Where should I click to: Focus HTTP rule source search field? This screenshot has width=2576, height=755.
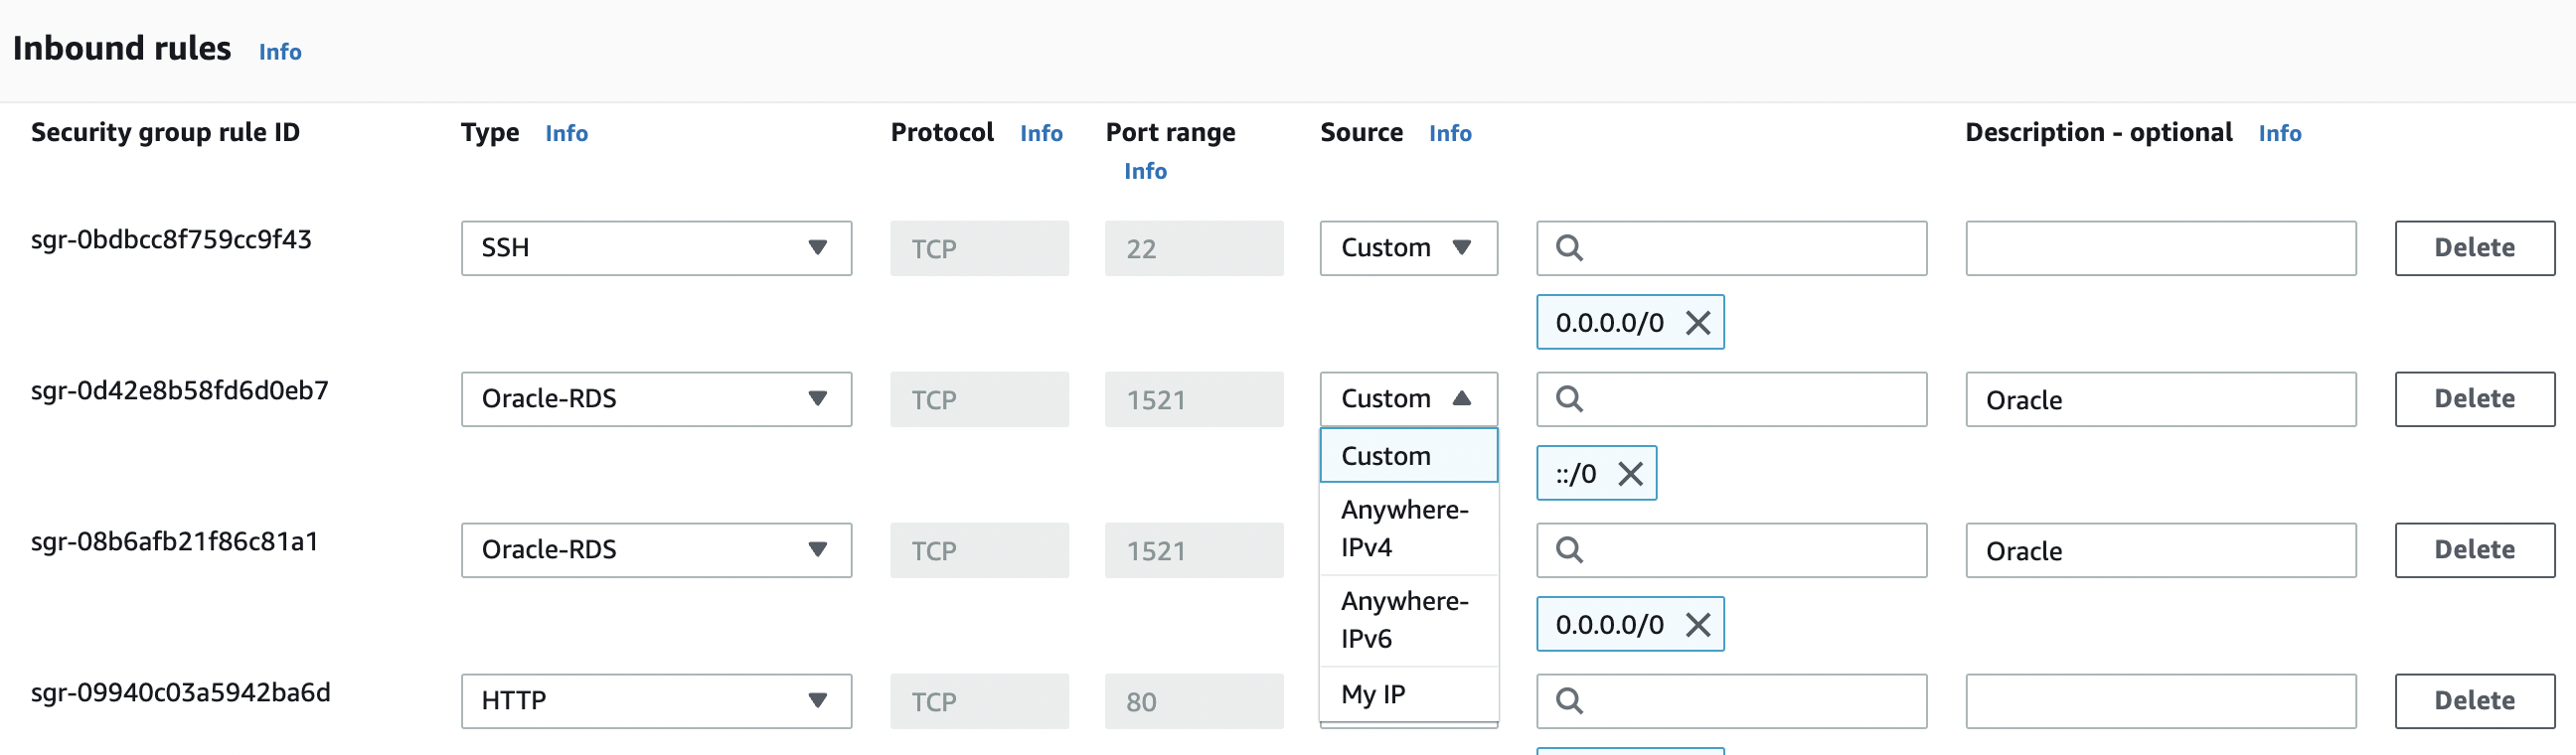click(x=1731, y=701)
